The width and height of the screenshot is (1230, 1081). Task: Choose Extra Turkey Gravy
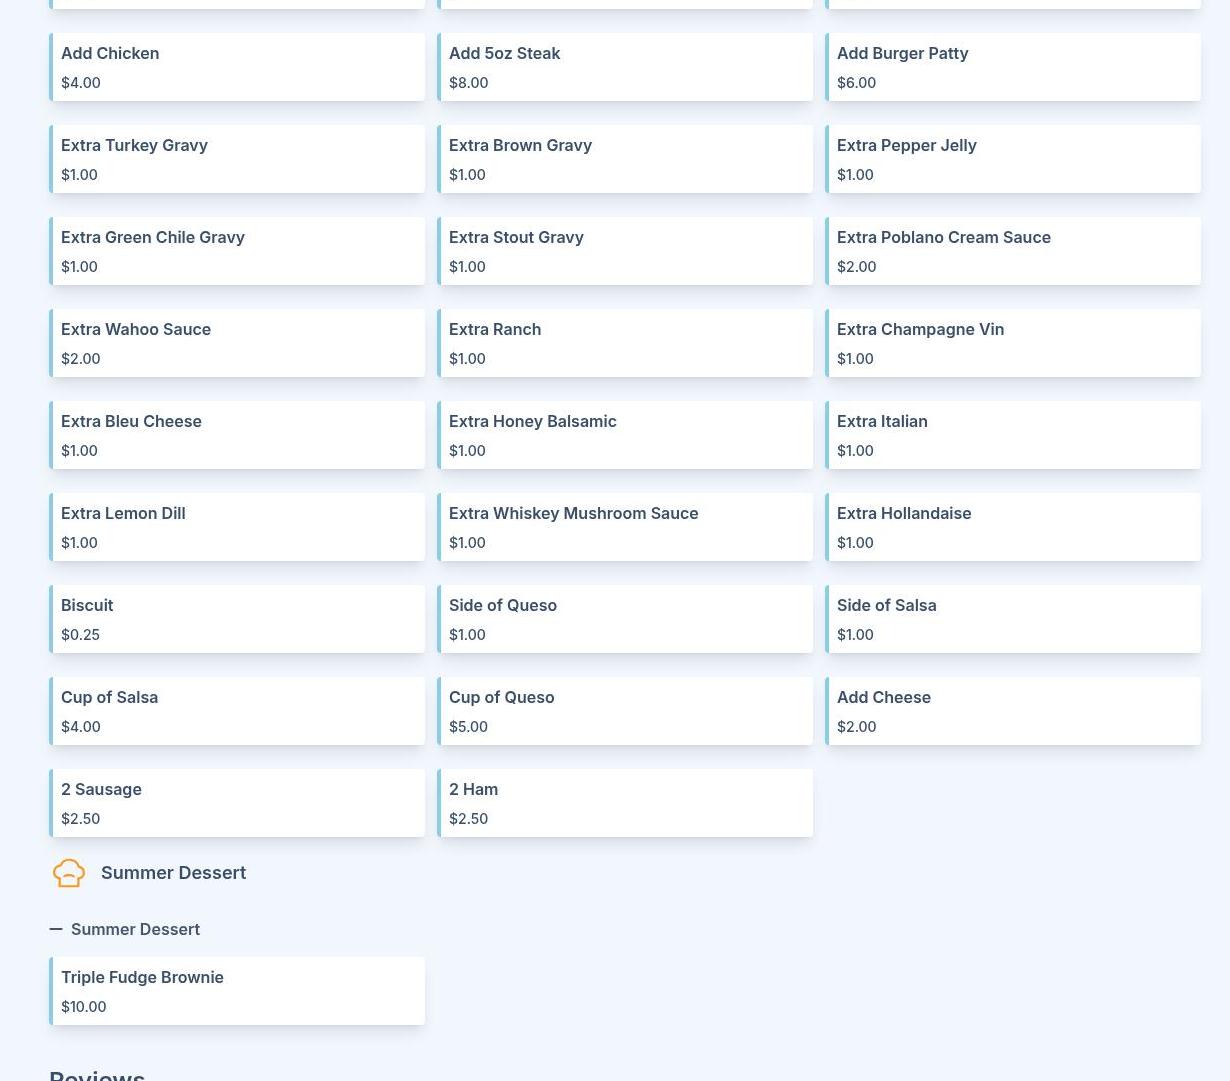click(x=237, y=159)
